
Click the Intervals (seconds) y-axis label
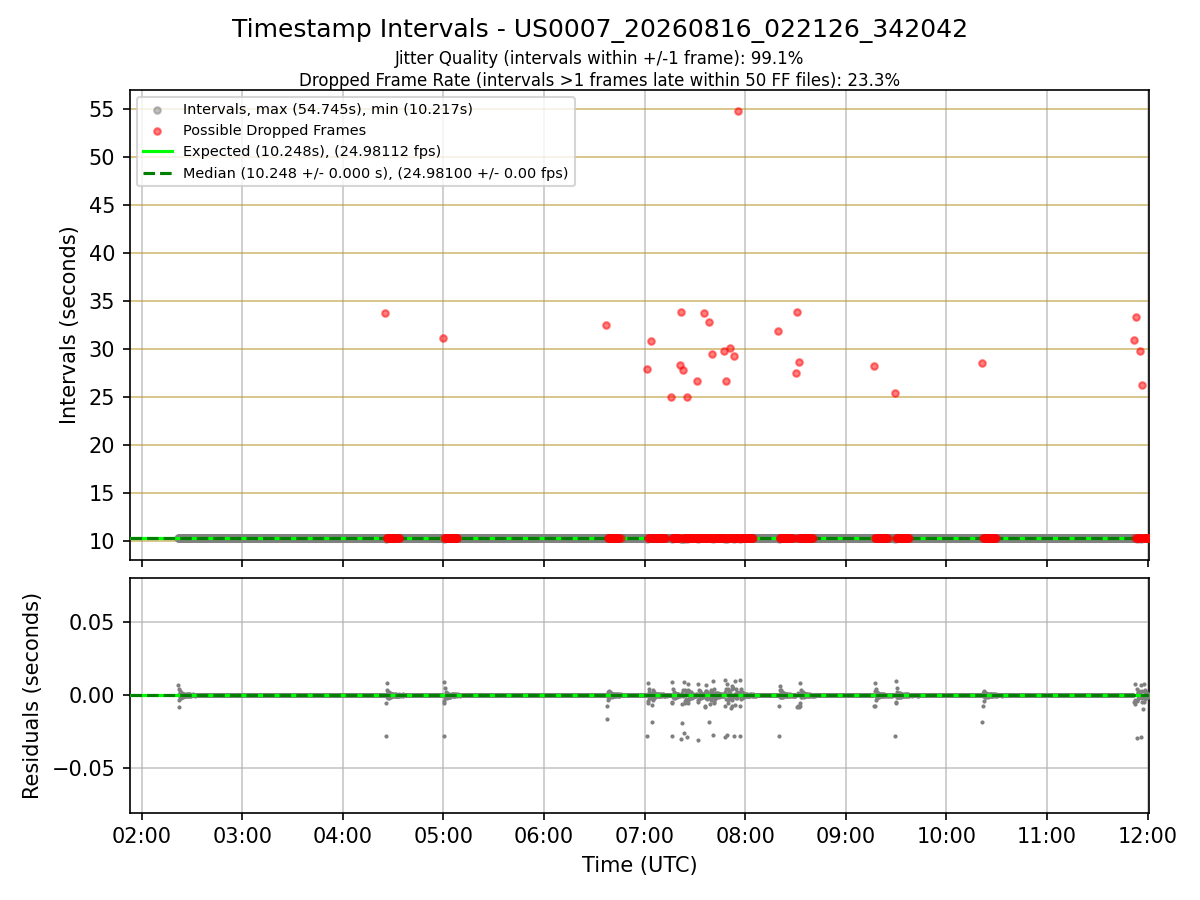69,325
